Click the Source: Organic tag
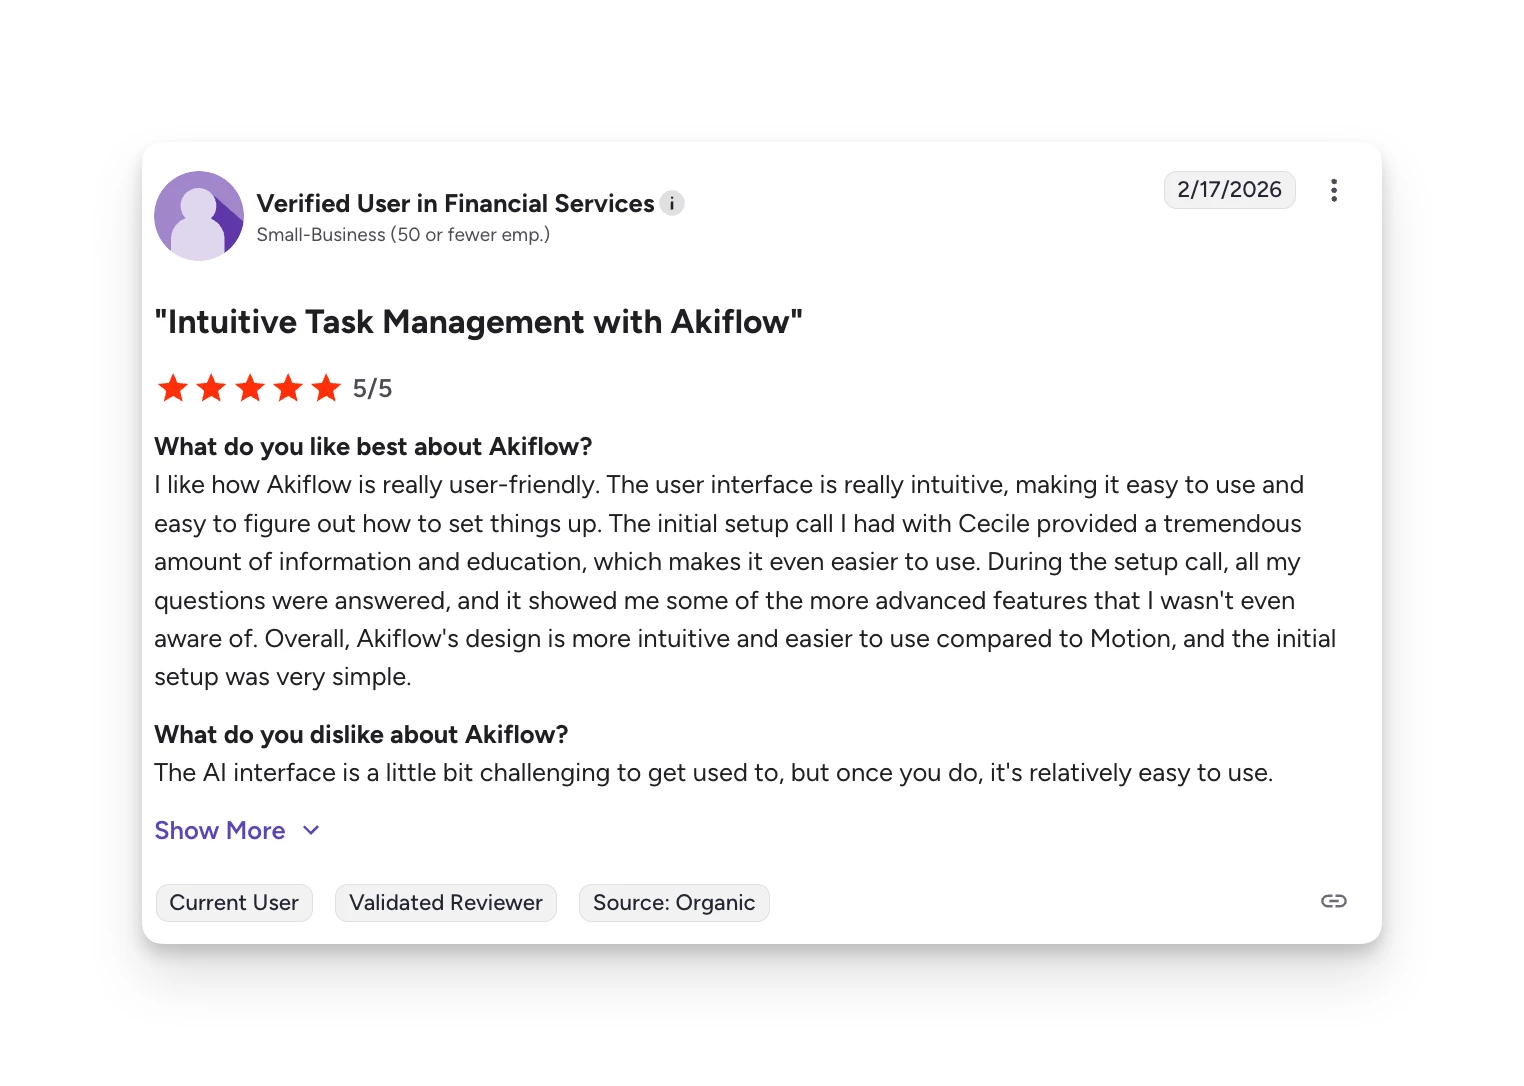1524x1086 pixels. (x=674, y=903)
